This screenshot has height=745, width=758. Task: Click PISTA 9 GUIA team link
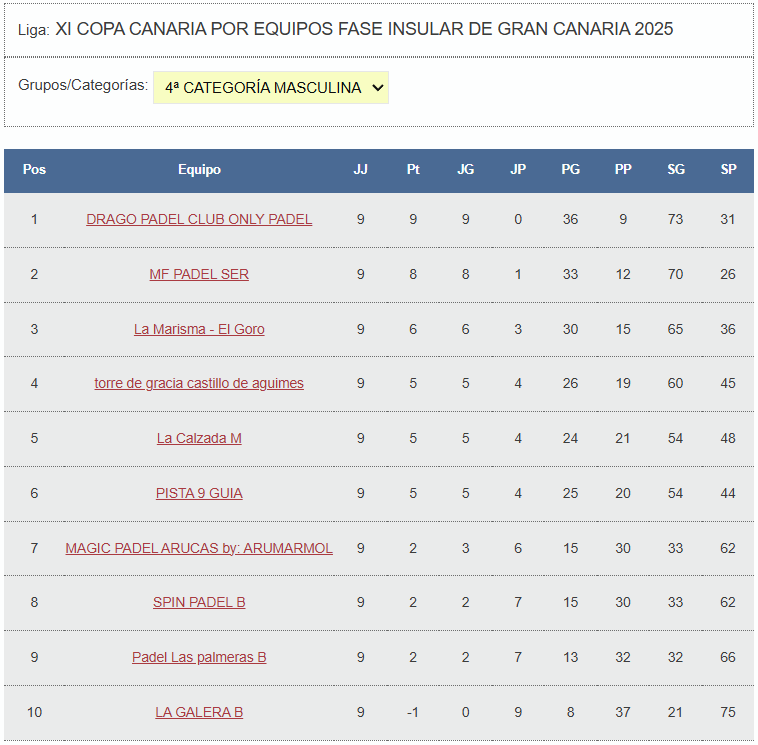tap(199, 493)
